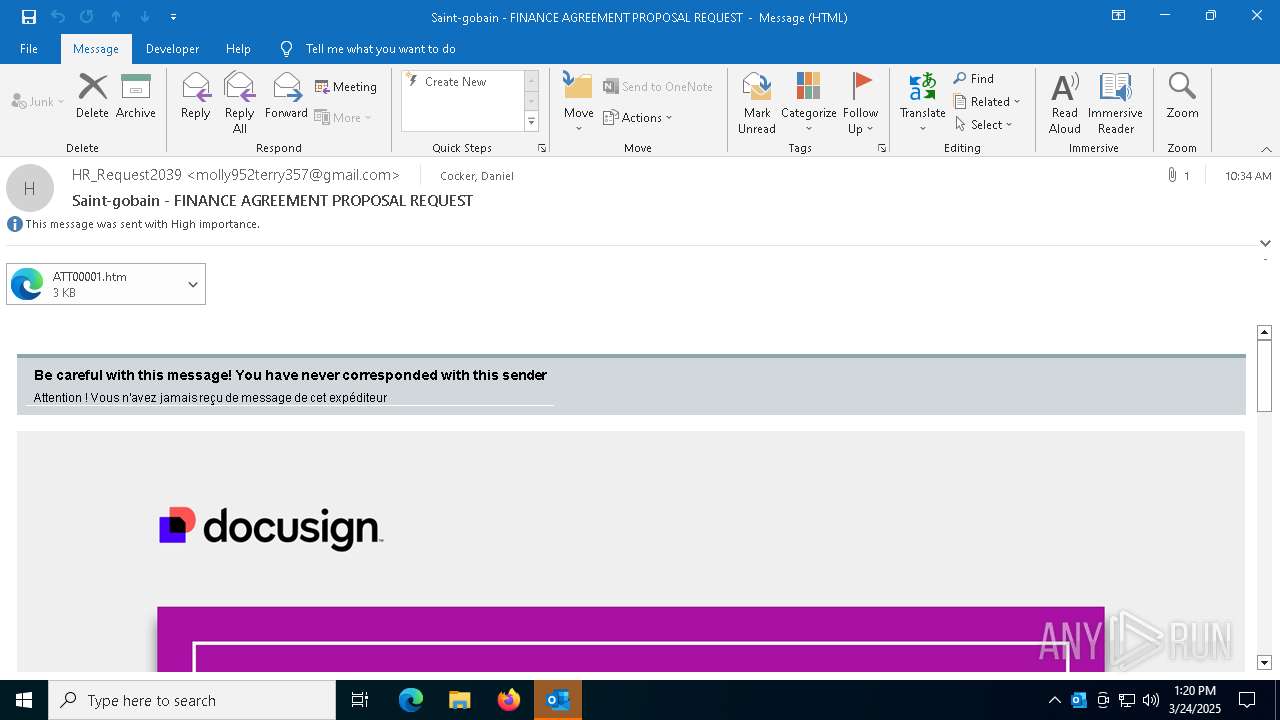Screen dimensions: 1280x720
Task: Go to previous item with up arrow
Action: coord(116,17)
